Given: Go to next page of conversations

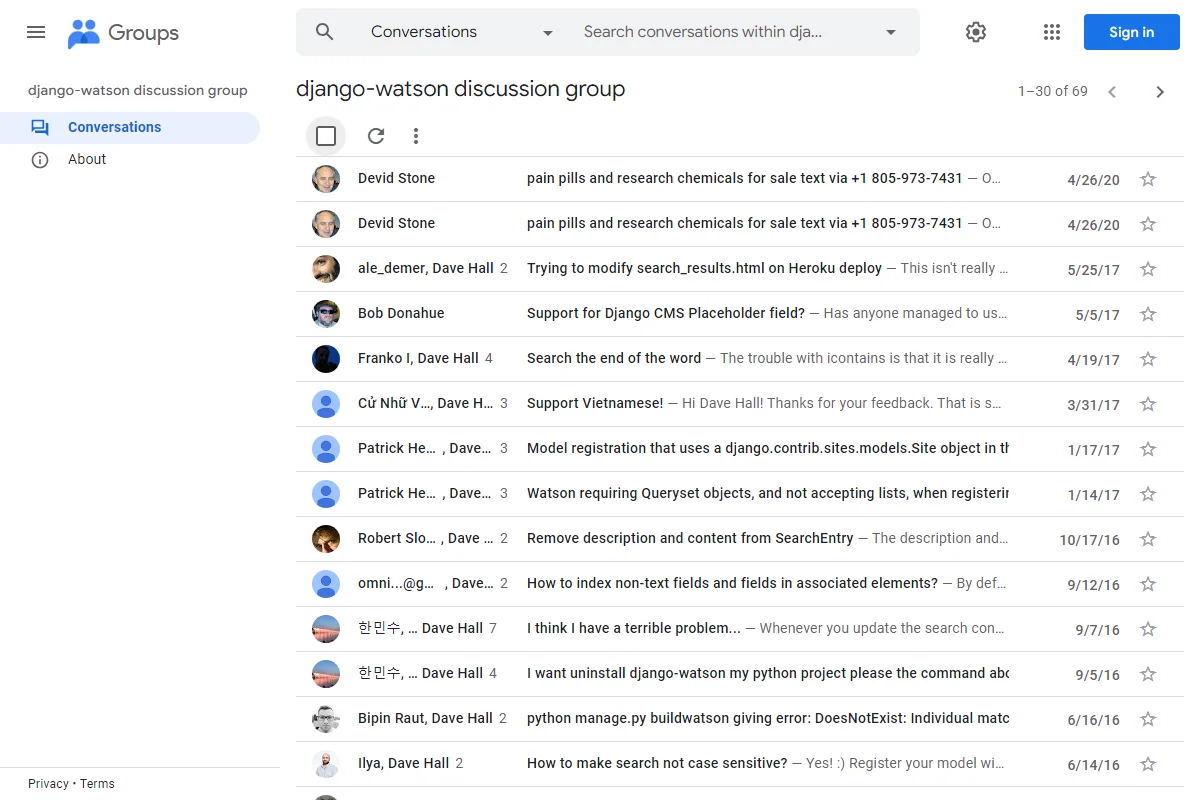Looking at the screenshot, I should tap(1160, 92).
